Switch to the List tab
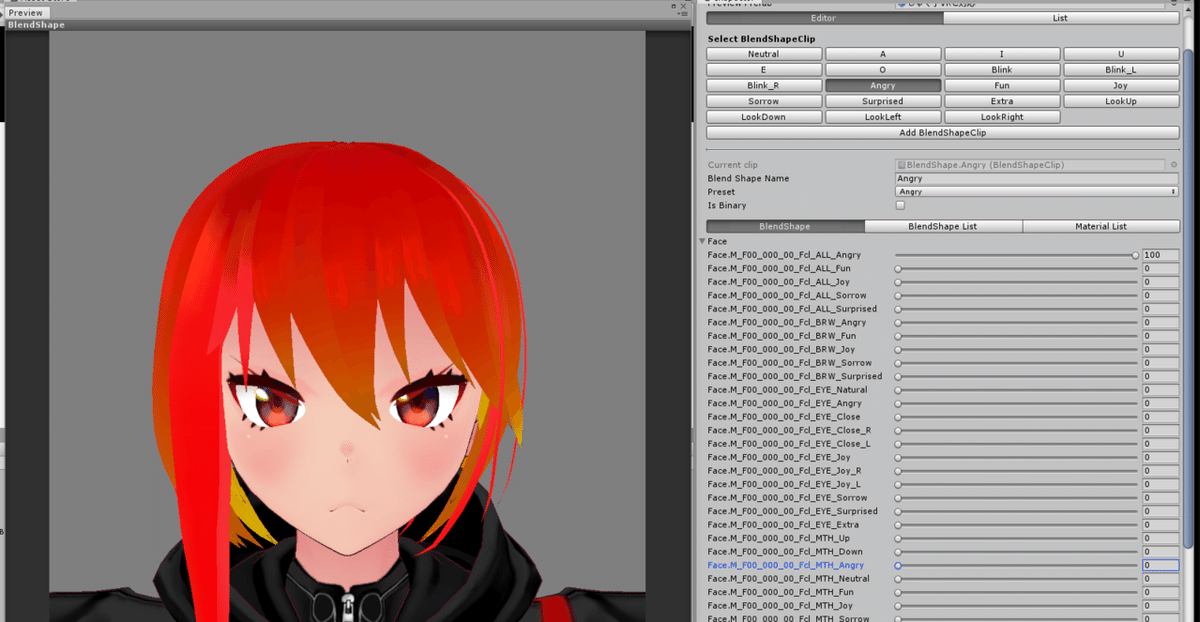The height and width of the screenshot is (622, 1200). 1060,18
